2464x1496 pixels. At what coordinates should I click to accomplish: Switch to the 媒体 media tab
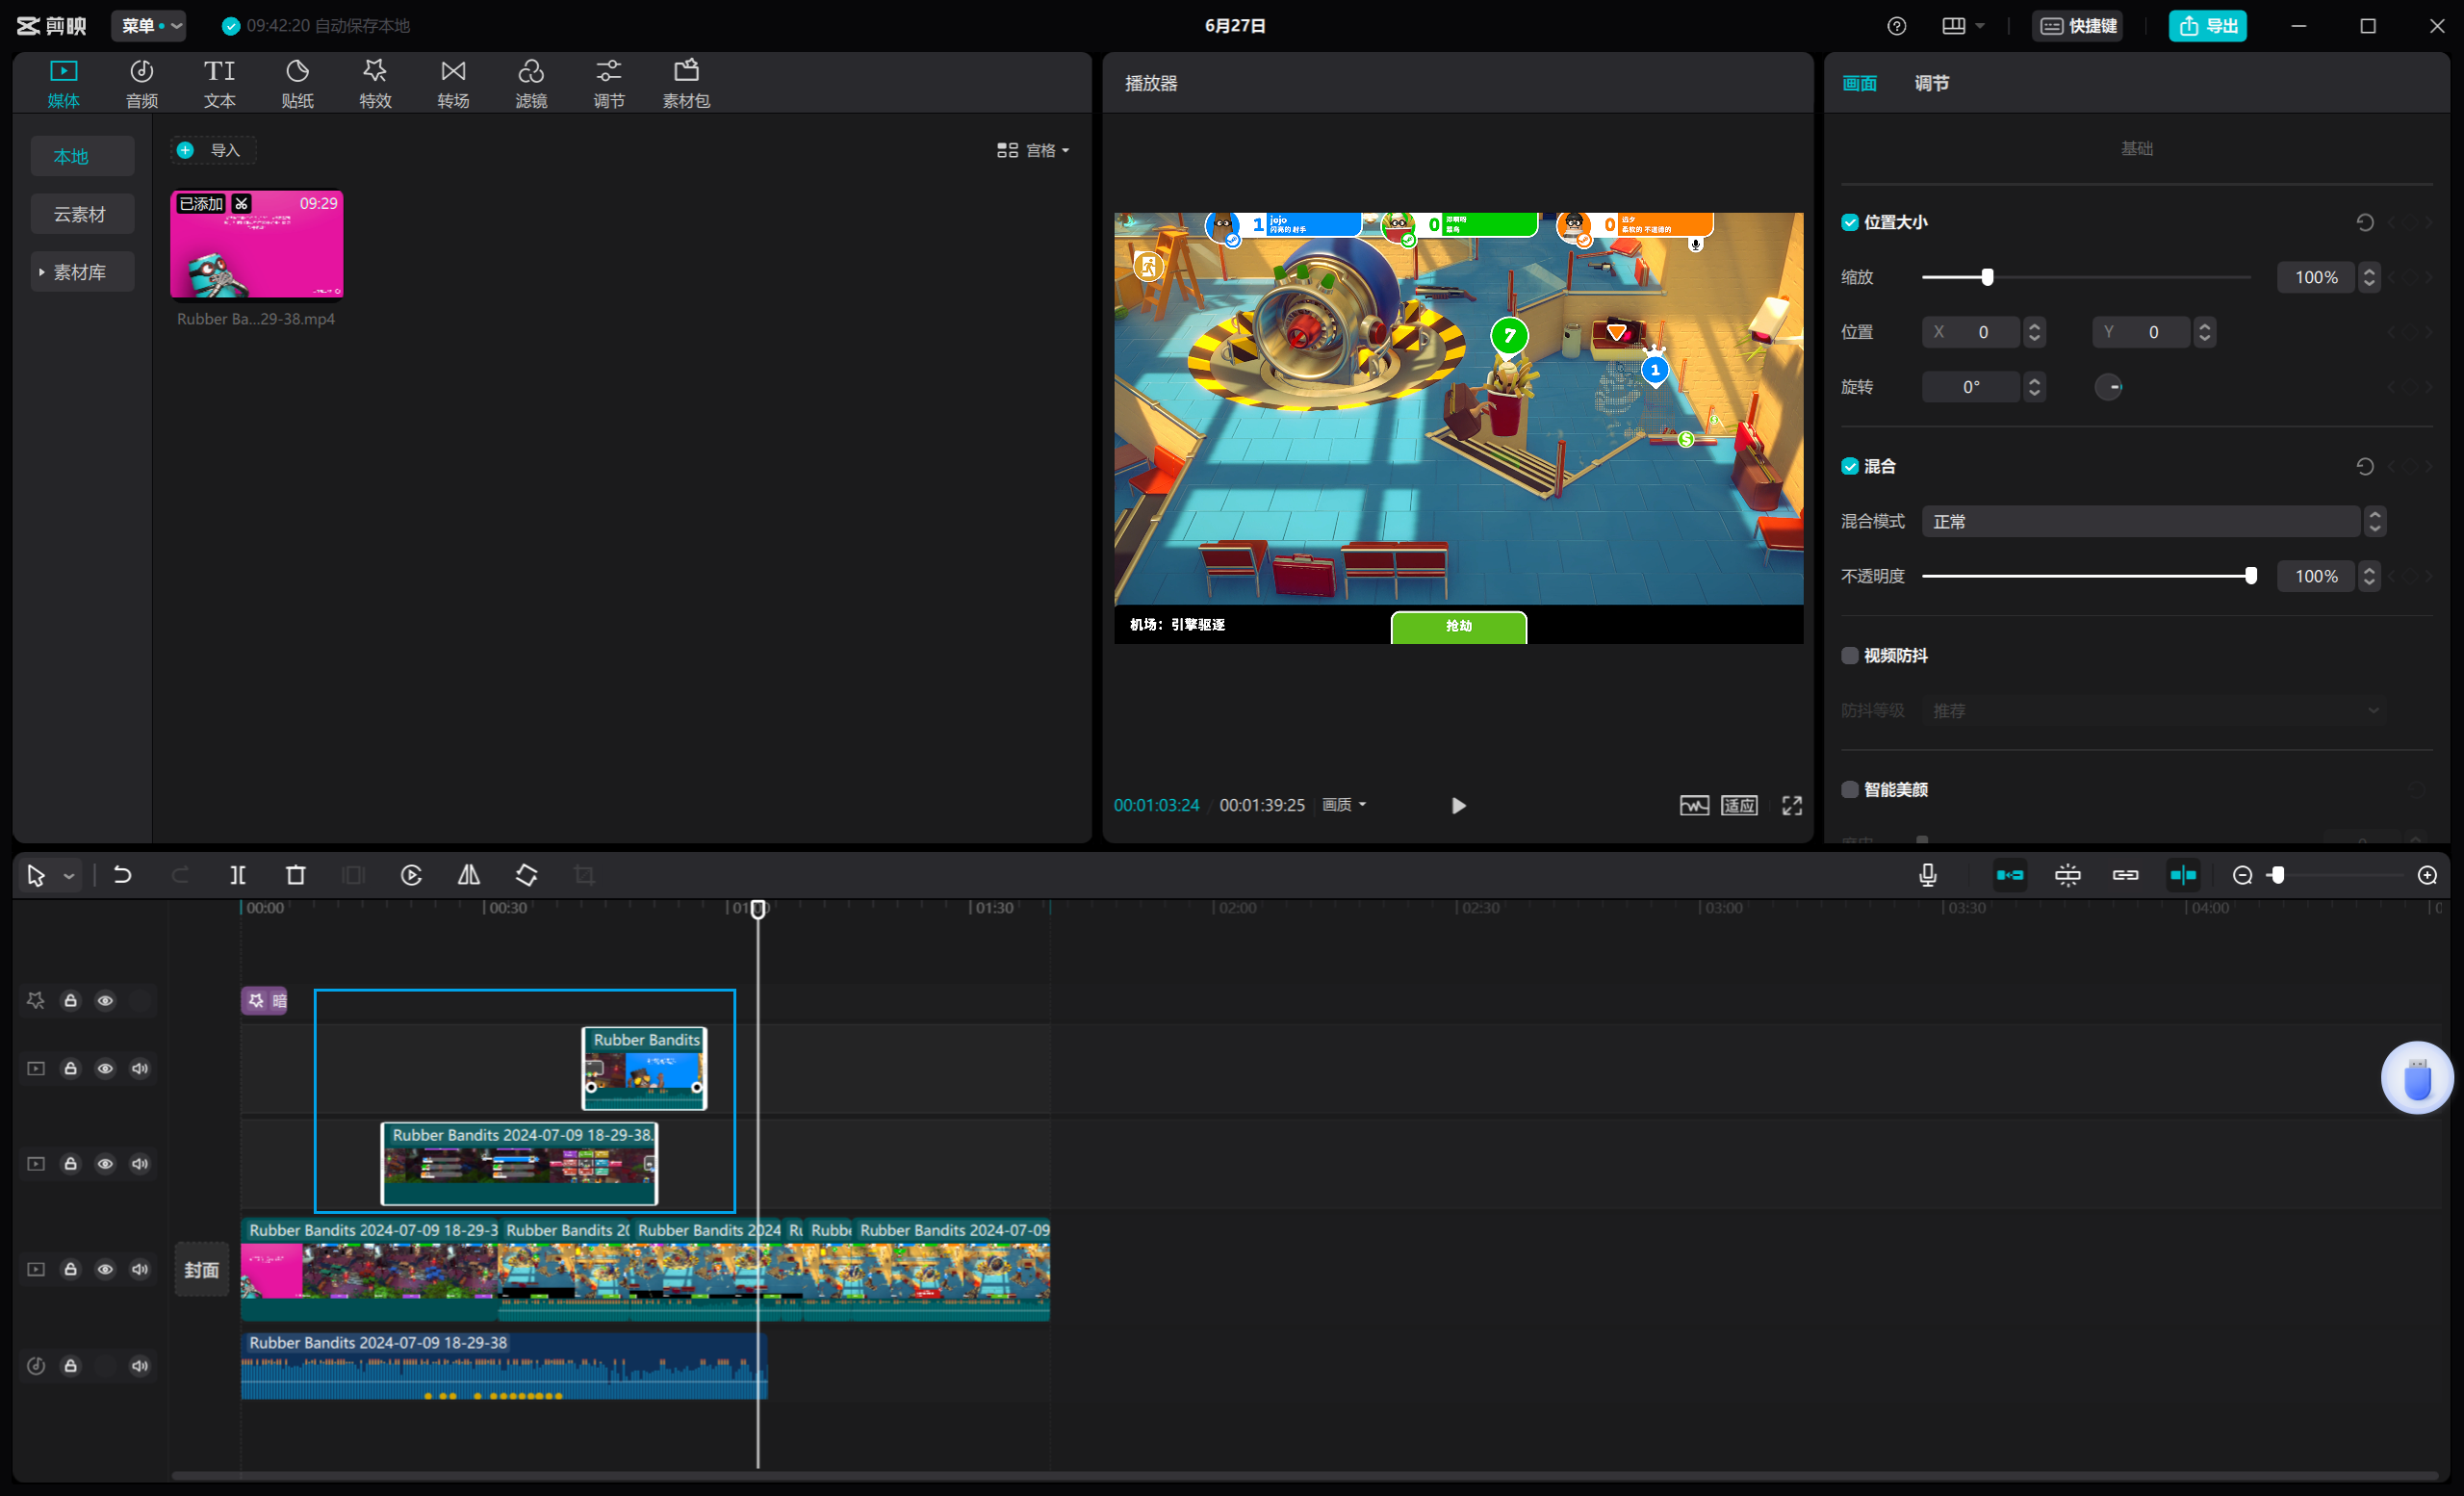[x=63, y=83]
